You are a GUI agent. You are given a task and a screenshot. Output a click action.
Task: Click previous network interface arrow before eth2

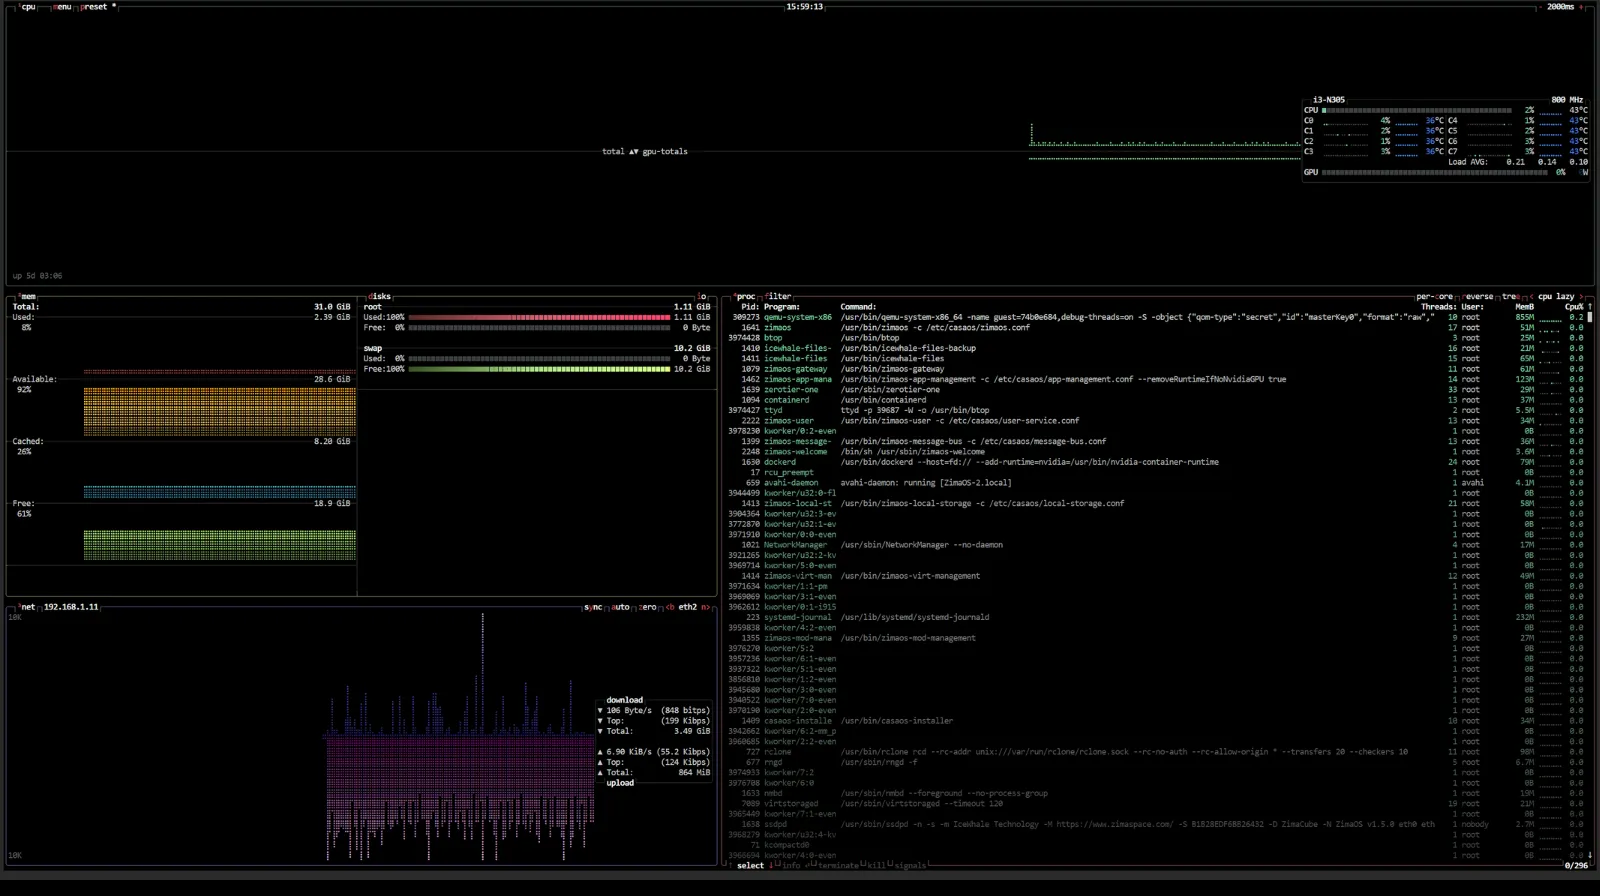coord(670,607)
